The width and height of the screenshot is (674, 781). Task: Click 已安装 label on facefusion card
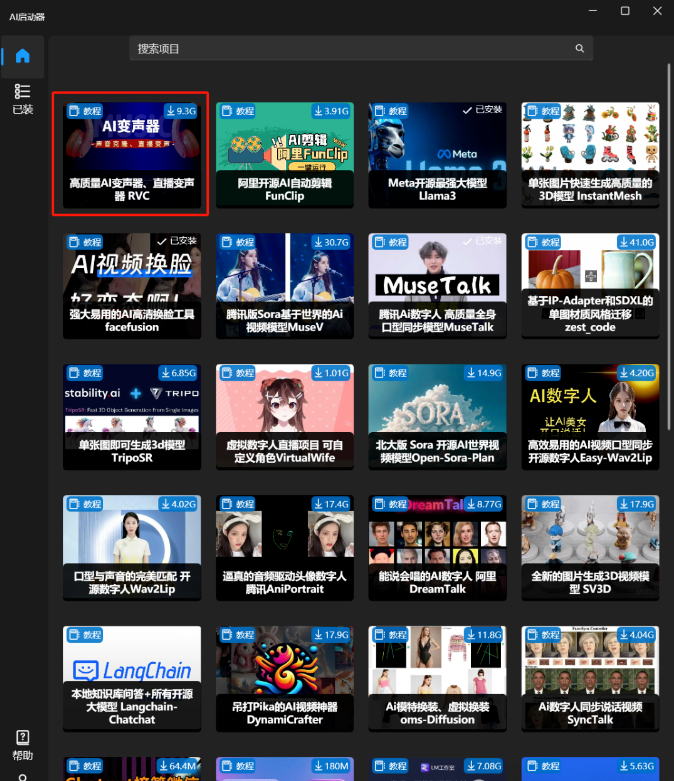[x=177, y=241]
